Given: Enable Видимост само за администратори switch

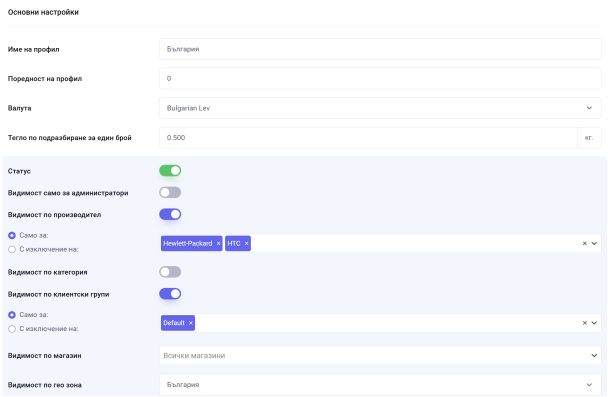Looking at the screenshot, I should click(170, 192).
